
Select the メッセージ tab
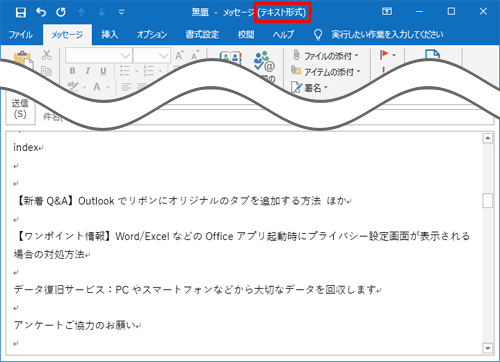coord(67,34)
